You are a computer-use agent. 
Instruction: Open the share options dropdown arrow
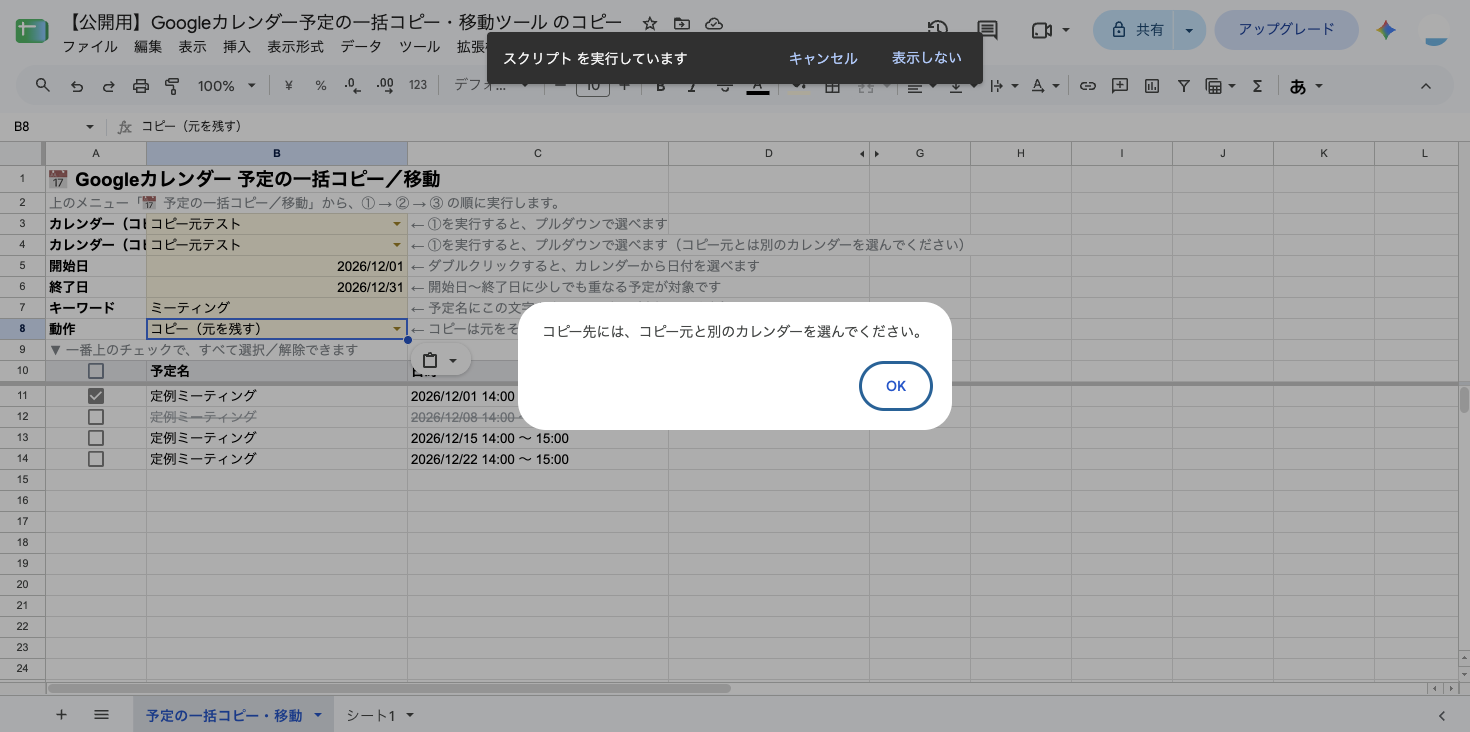pos(1189,30)
